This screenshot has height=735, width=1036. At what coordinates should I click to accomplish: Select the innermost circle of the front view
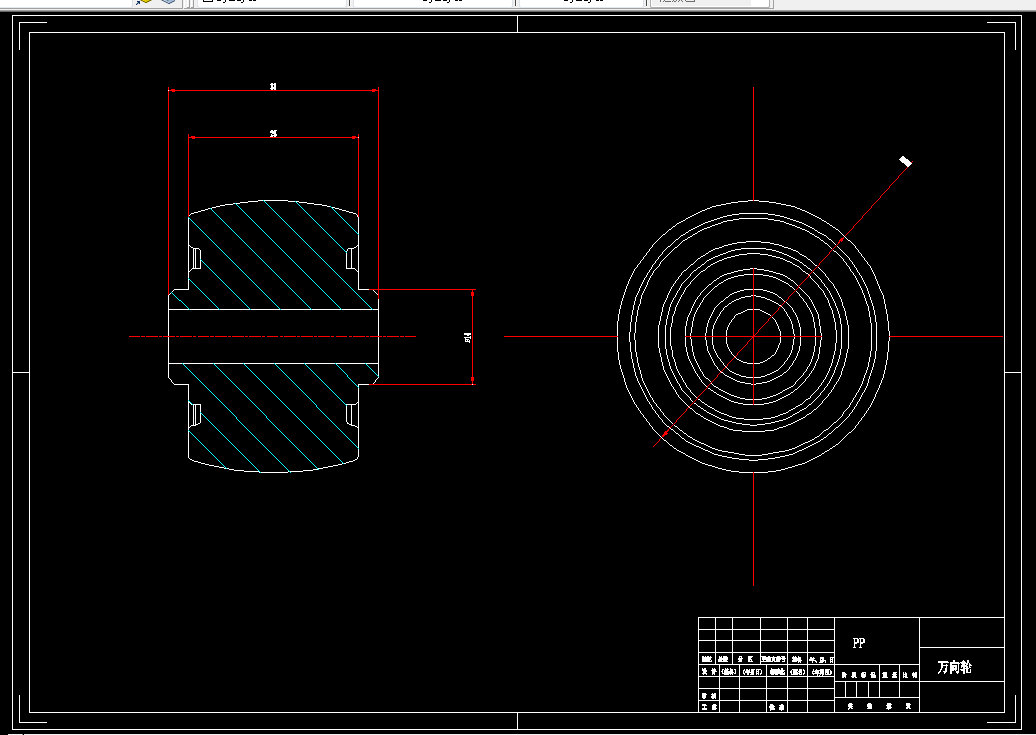click(753, 336)
